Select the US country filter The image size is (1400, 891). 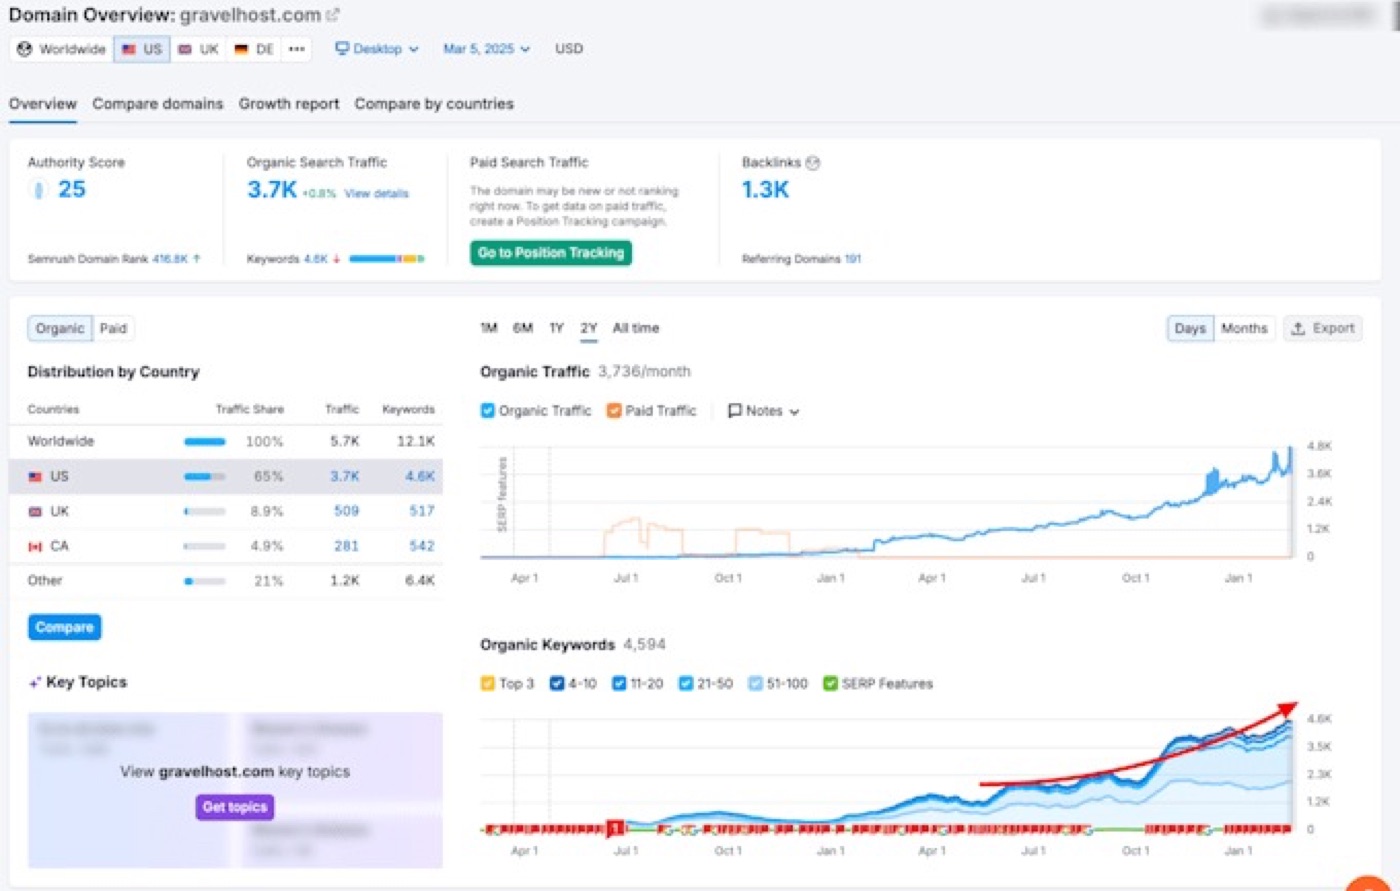(x=141, y=49)
